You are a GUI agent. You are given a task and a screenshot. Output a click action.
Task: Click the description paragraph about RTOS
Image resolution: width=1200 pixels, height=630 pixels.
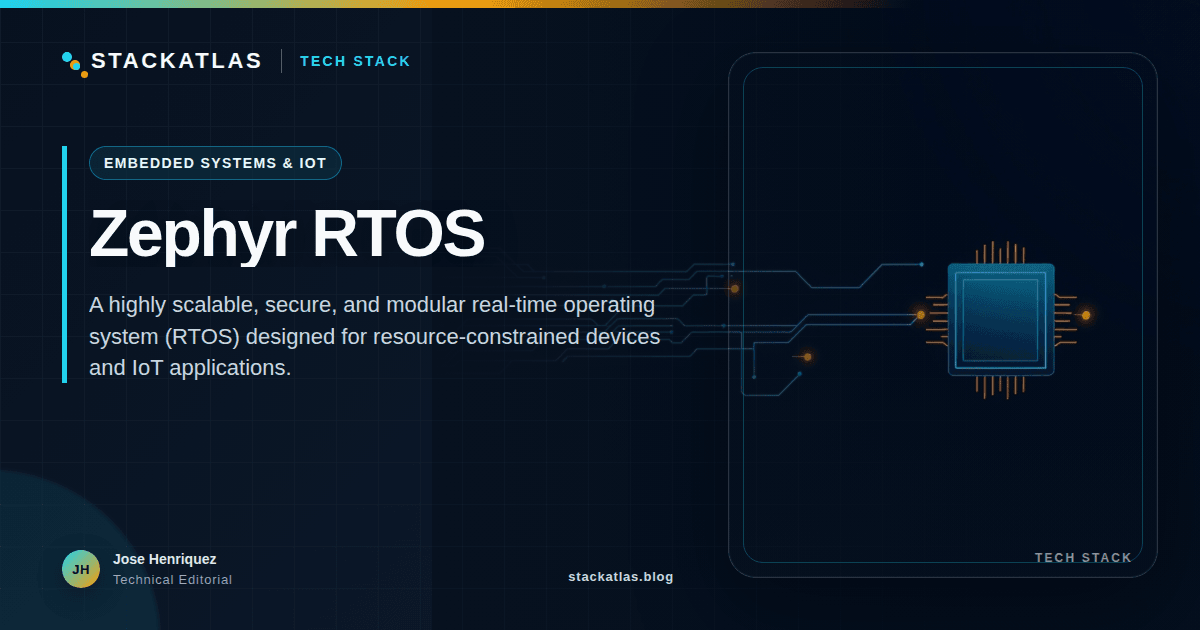pos(375,336)
